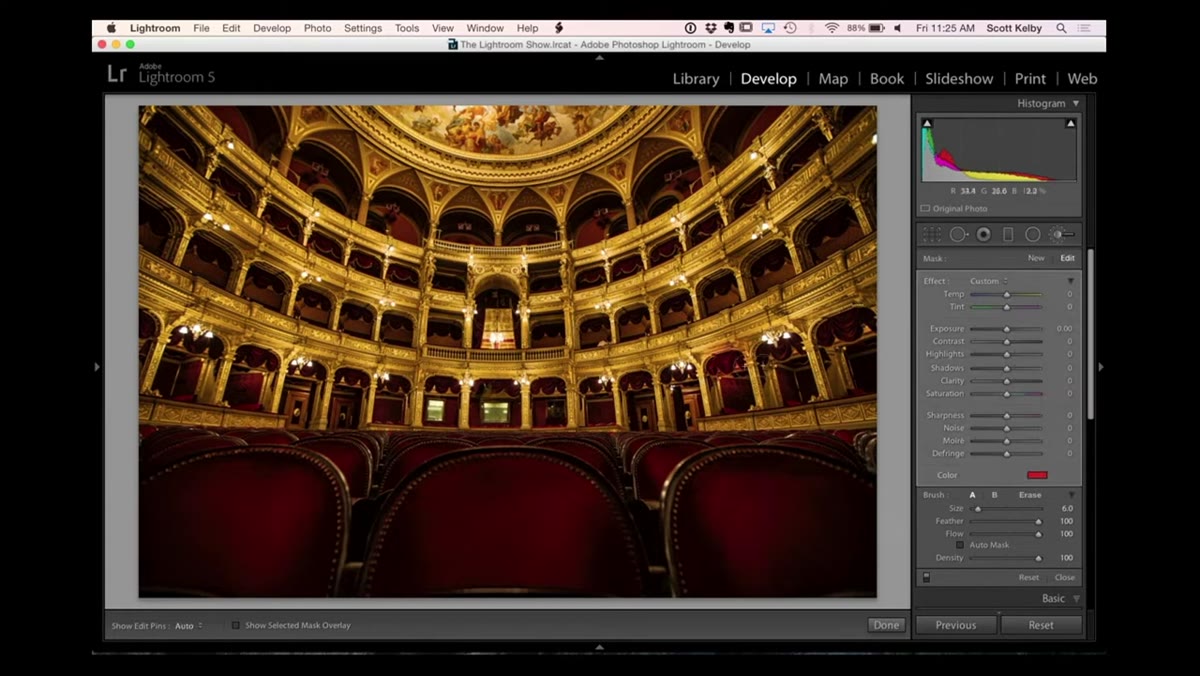Open AirPlay display menu icon
The width and height of the screenshot is (1200, 676).
[768, 28]
